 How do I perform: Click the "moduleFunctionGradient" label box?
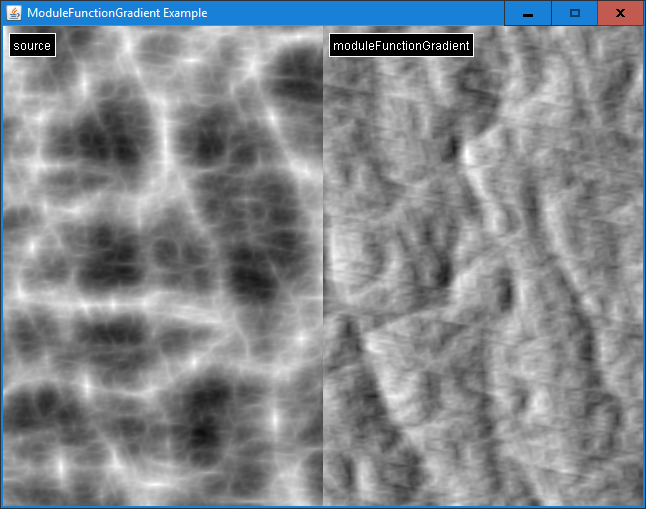[401, 46]
